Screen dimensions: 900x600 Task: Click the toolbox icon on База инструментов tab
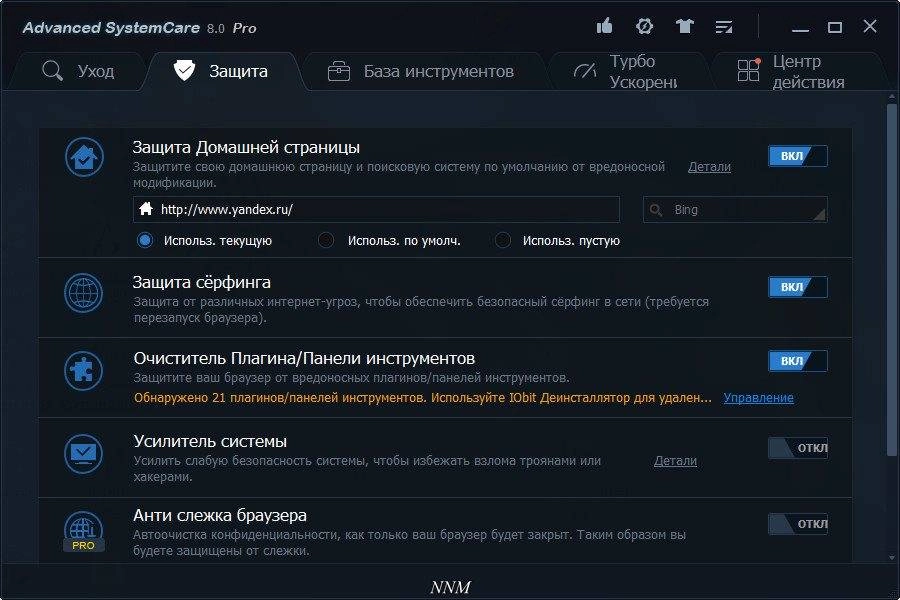(x=339, y=72)
